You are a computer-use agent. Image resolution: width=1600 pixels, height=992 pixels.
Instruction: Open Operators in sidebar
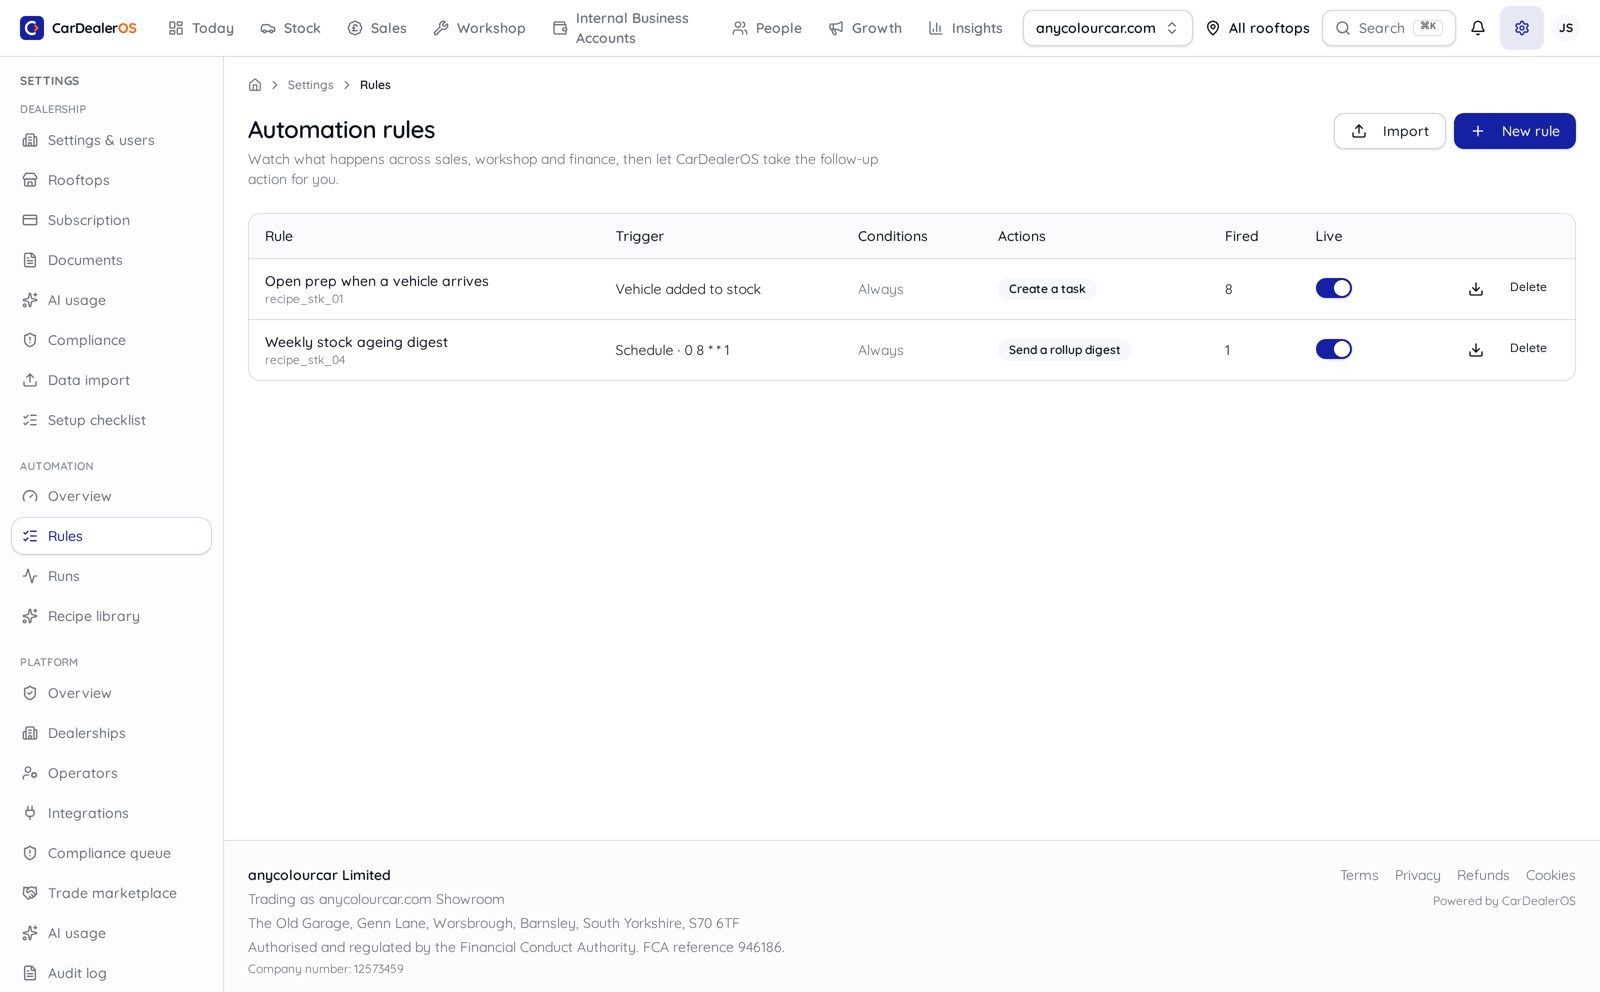click(x=111, y=773)
